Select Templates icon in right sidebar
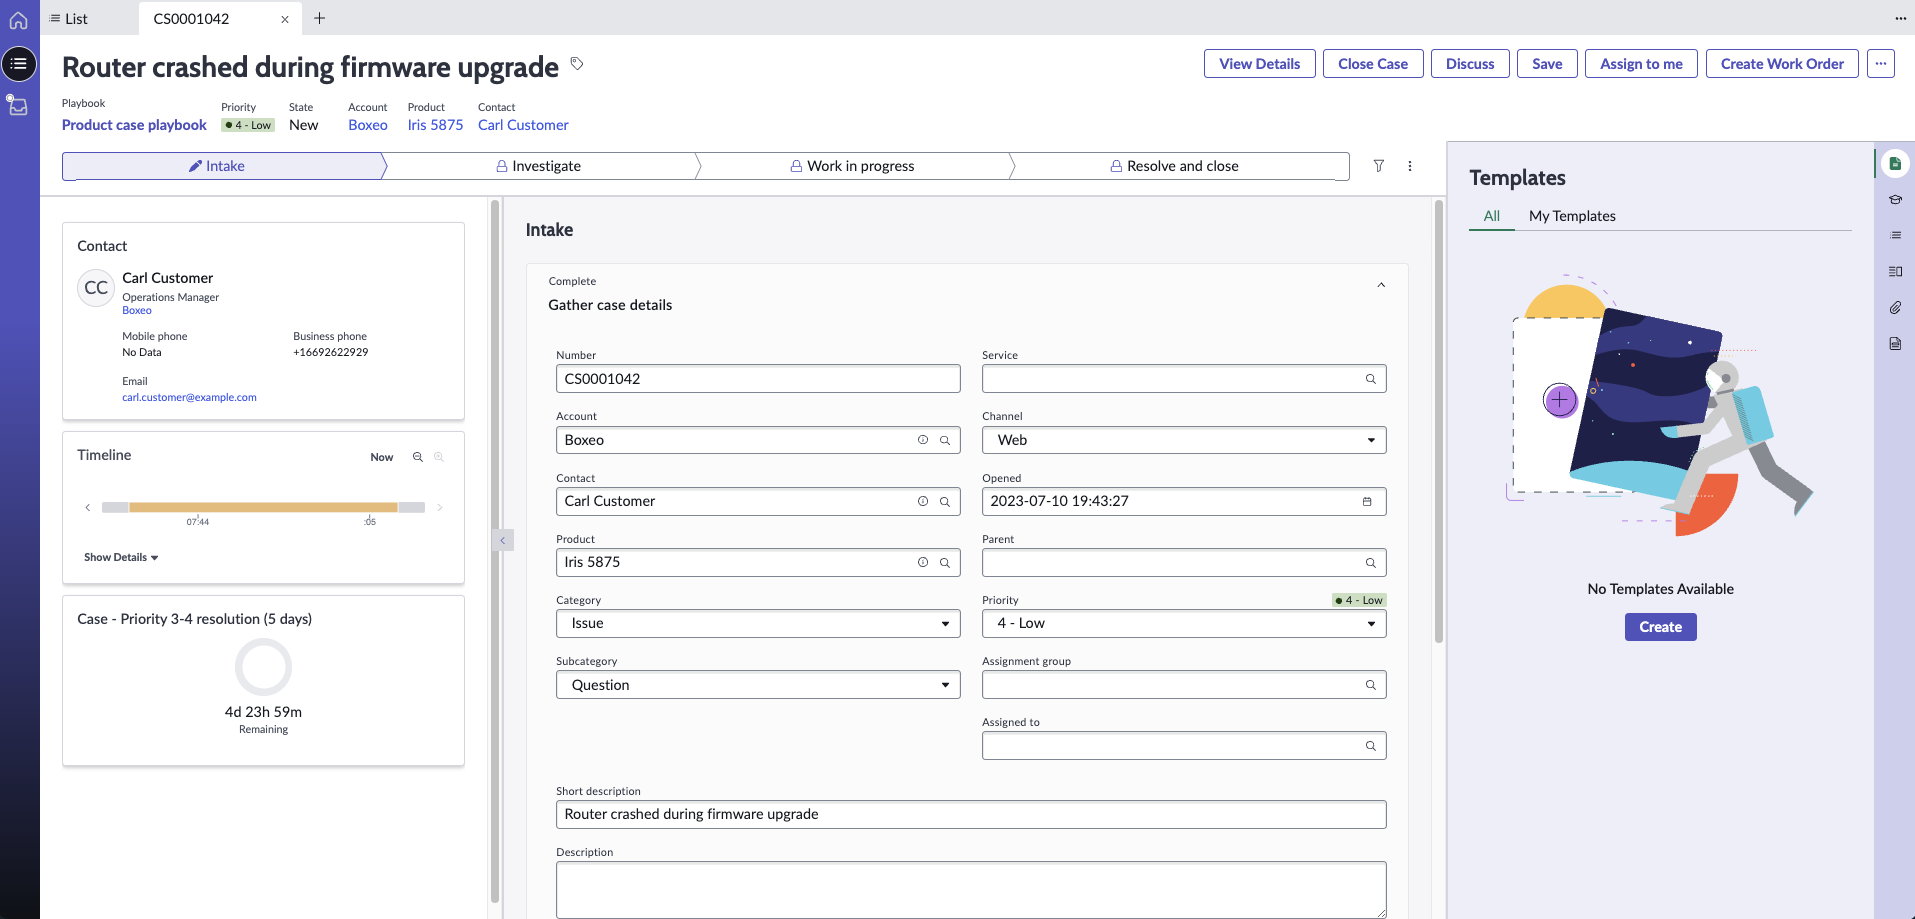 pos(1895,164)
